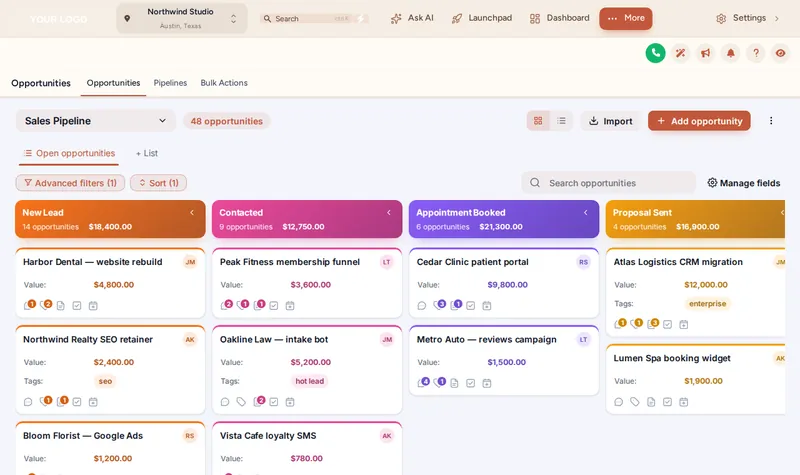Open conversations icon on Oakline Law card
The height and width of the screenshot is (475, 800).
225,402
